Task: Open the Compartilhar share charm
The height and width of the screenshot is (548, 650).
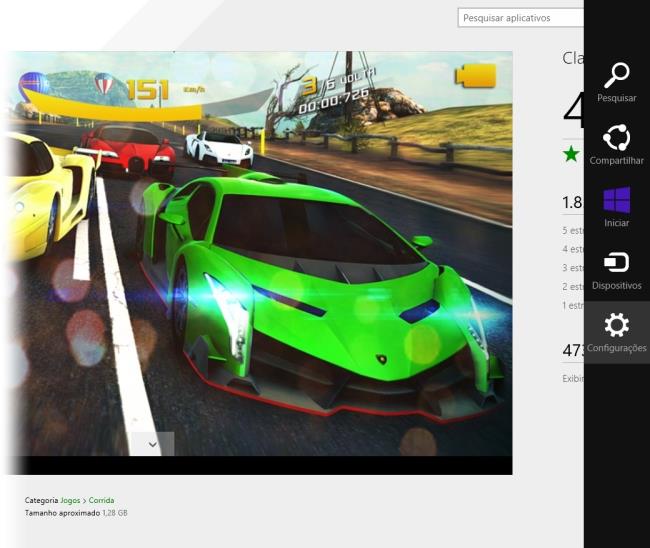Action: [x=616, y=145]
